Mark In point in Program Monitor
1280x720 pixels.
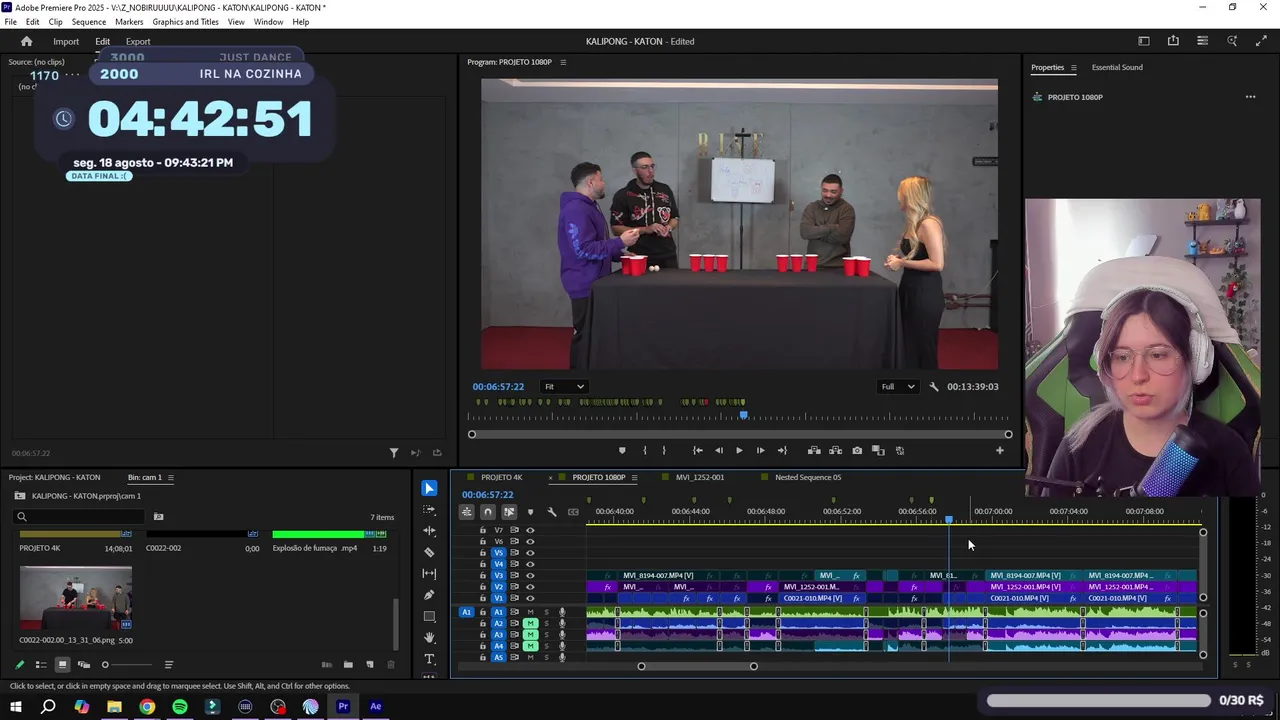click(x=644, y=451)
